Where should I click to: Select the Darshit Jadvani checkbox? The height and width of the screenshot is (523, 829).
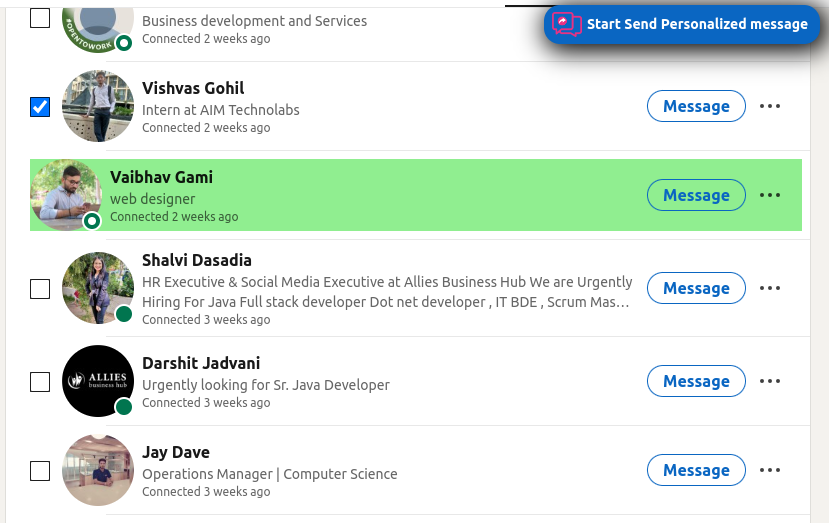click(40, 382)
